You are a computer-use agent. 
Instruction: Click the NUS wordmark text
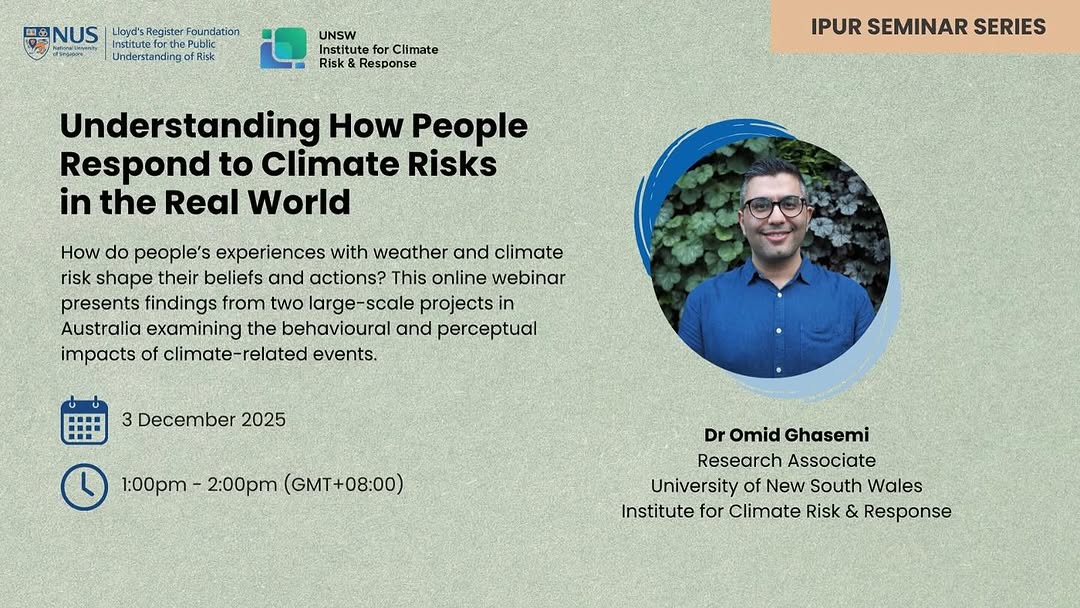pos(75,38)
